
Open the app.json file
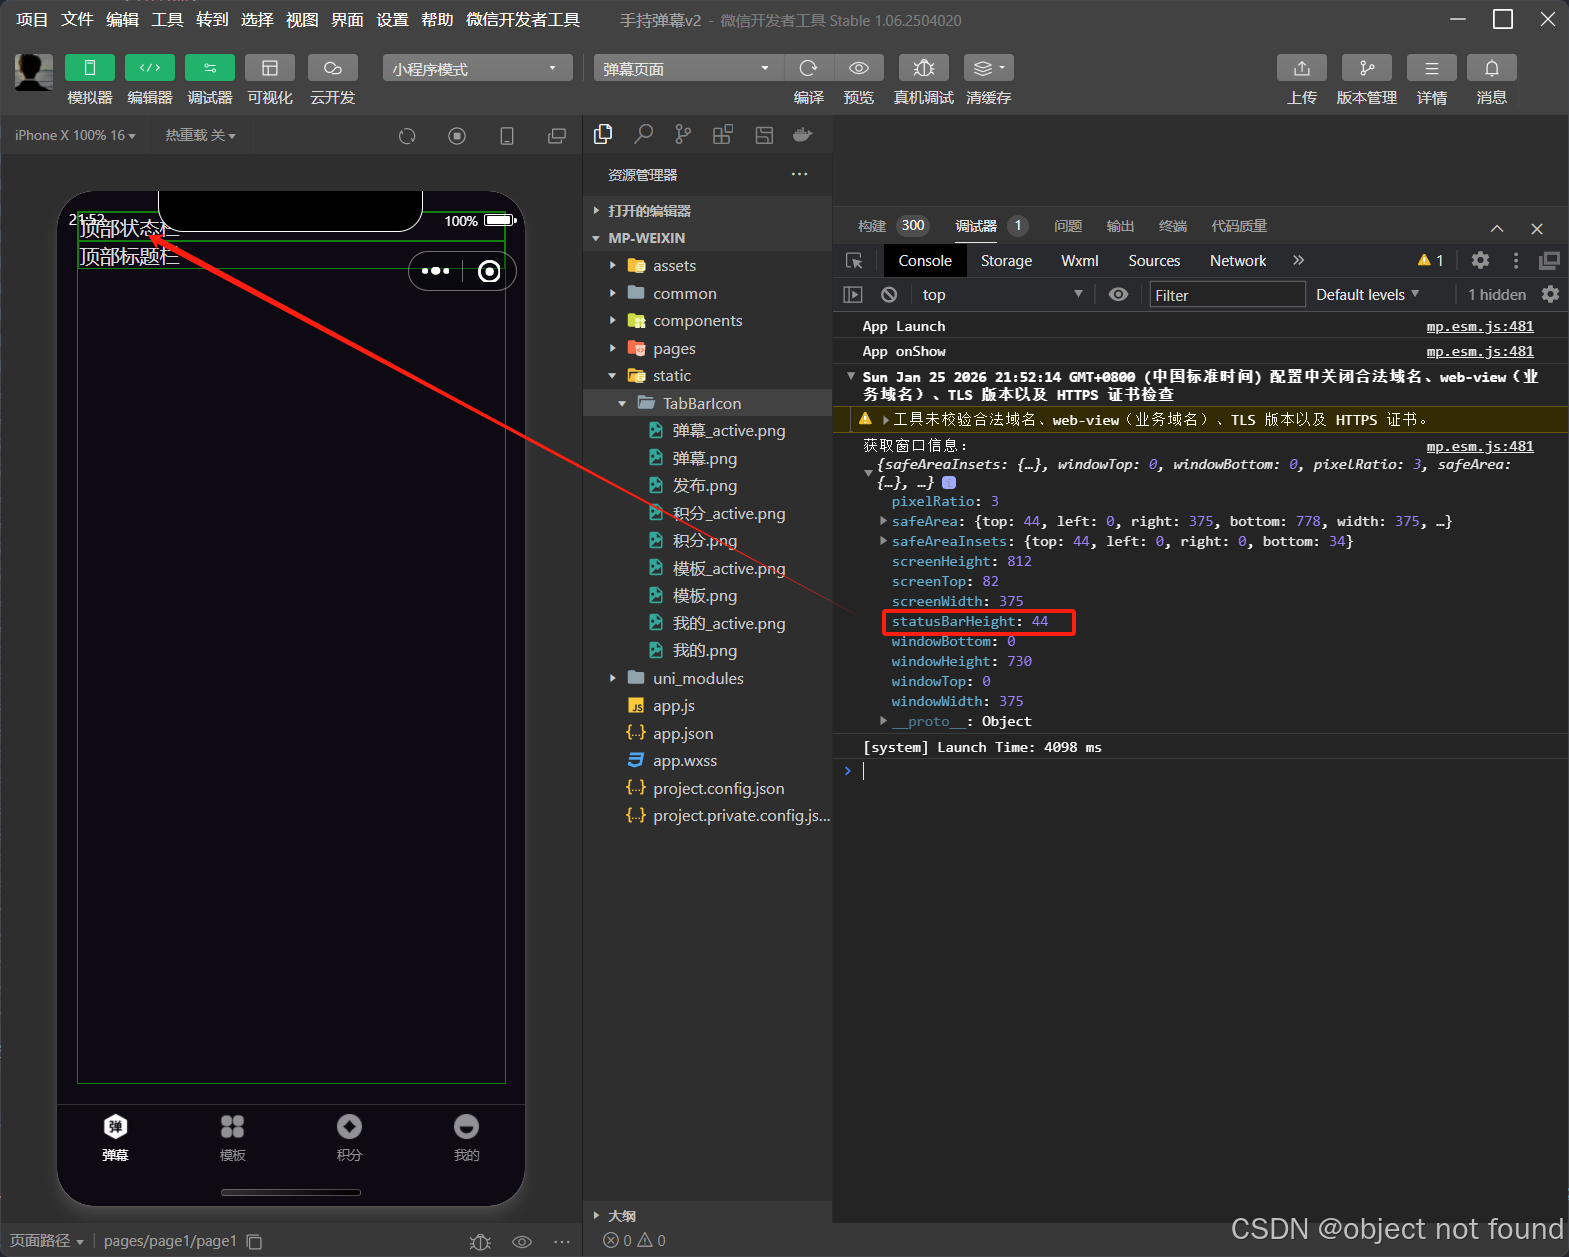707,733
